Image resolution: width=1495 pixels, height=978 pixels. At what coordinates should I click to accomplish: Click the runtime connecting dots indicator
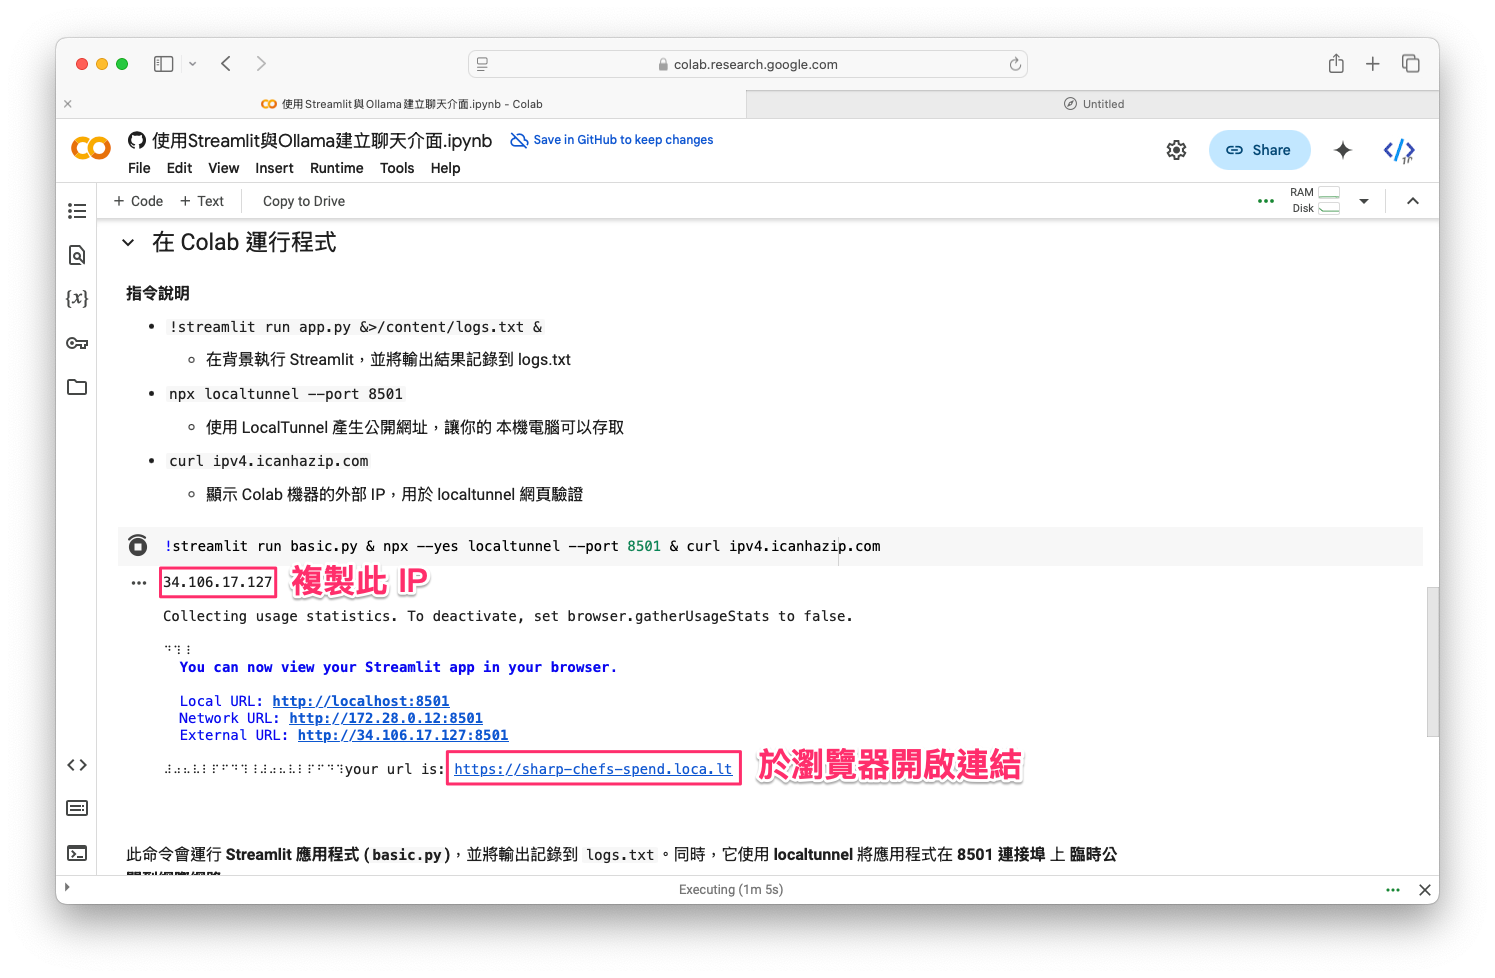click(1266, 201)
